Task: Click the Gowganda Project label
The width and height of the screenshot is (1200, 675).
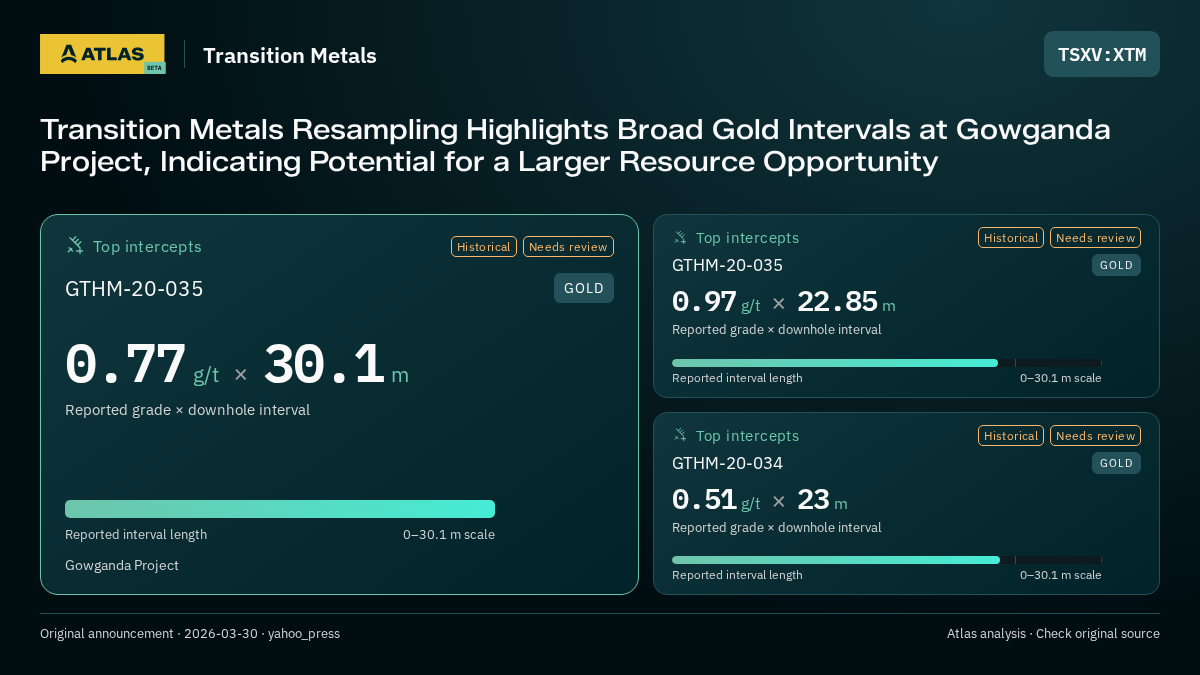Action: (122, 566)
